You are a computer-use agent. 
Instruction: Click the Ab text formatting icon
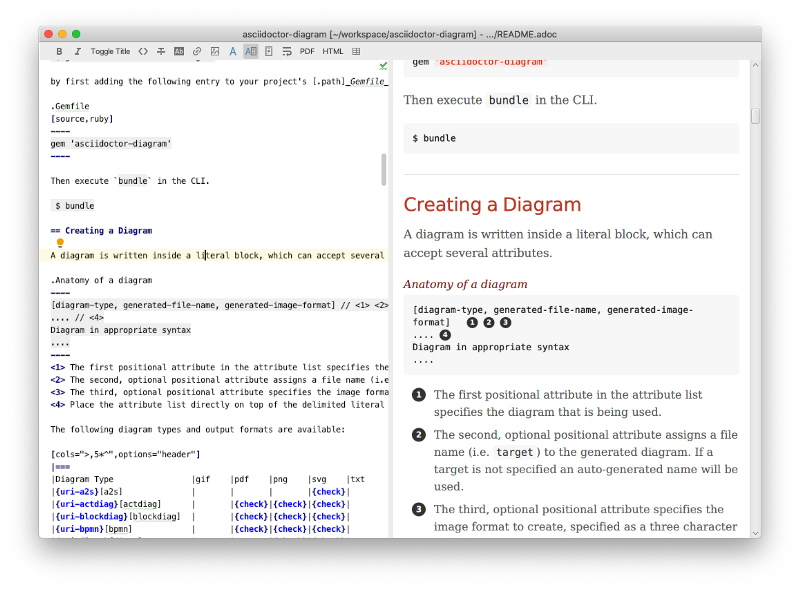(x=180, y=51)
